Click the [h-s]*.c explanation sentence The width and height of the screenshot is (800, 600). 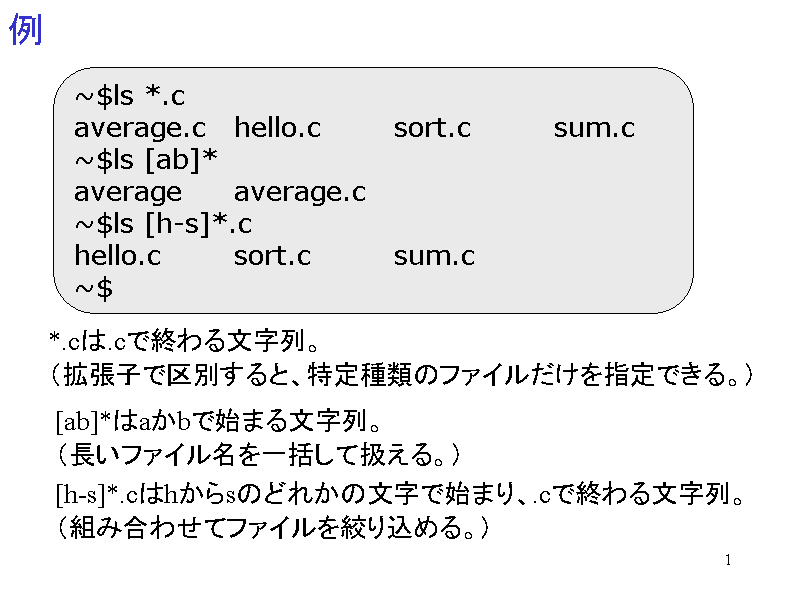click(x=400, y=494)
